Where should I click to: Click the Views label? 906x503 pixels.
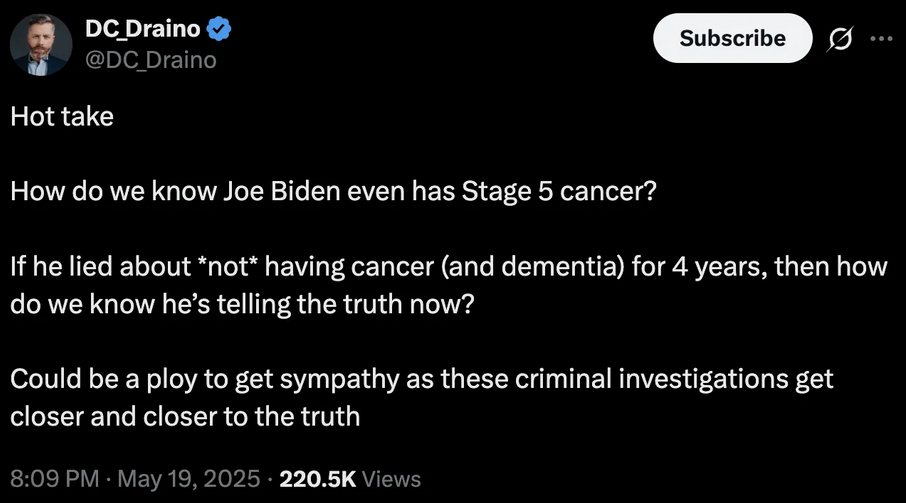391,479
